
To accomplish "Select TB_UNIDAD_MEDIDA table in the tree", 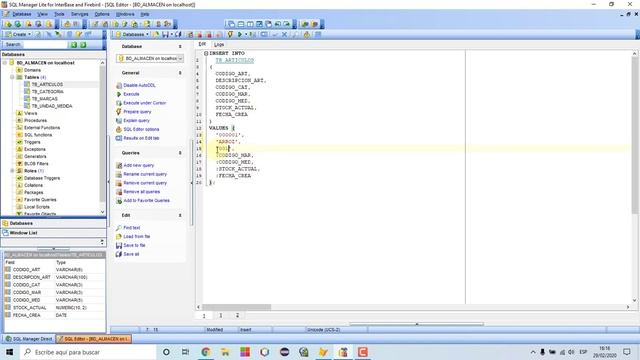I will [52, 106].
